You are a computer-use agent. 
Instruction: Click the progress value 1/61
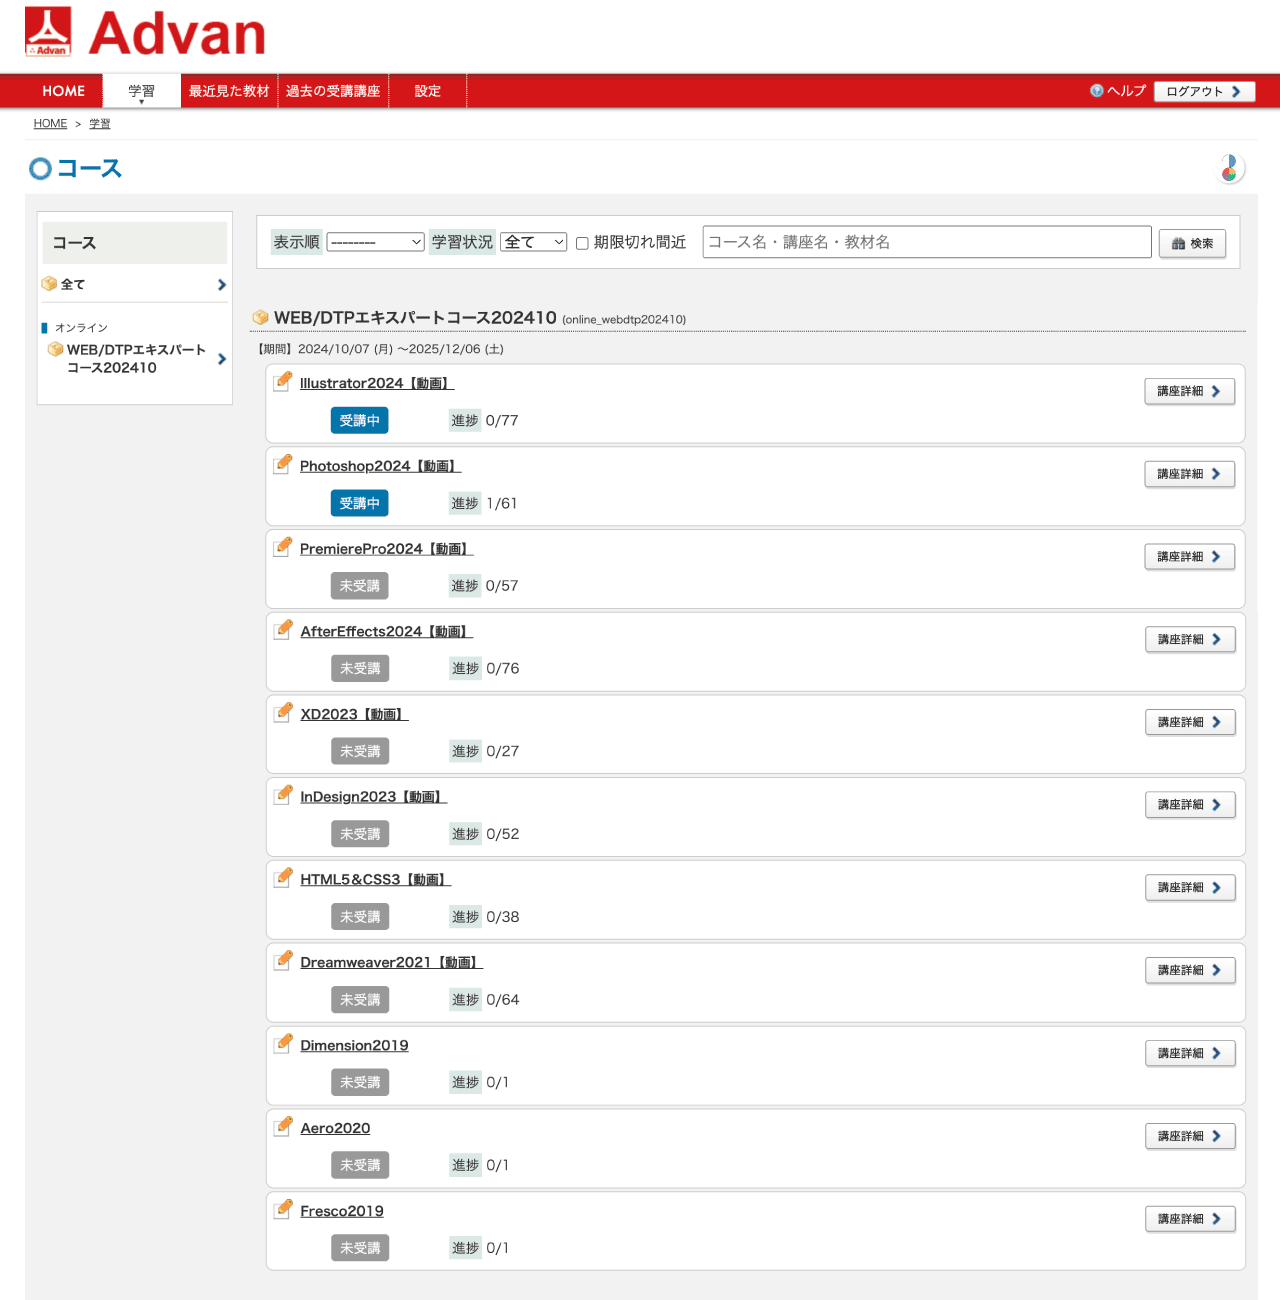pos(501,503)
